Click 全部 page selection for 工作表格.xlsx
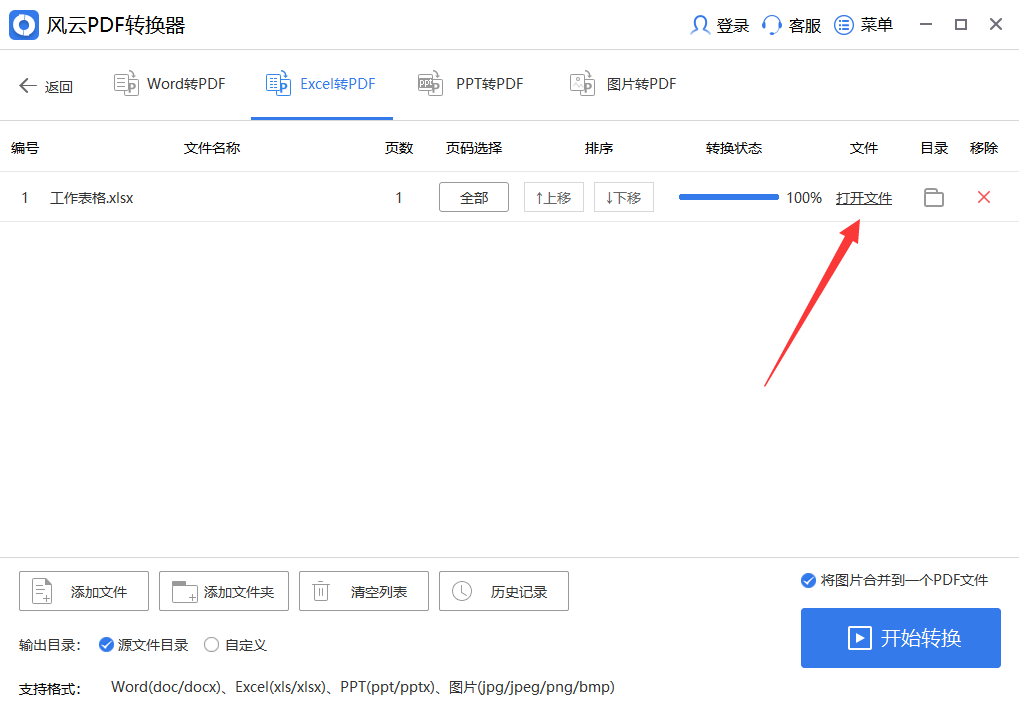The image size is (1019, 715). [474, 197]
